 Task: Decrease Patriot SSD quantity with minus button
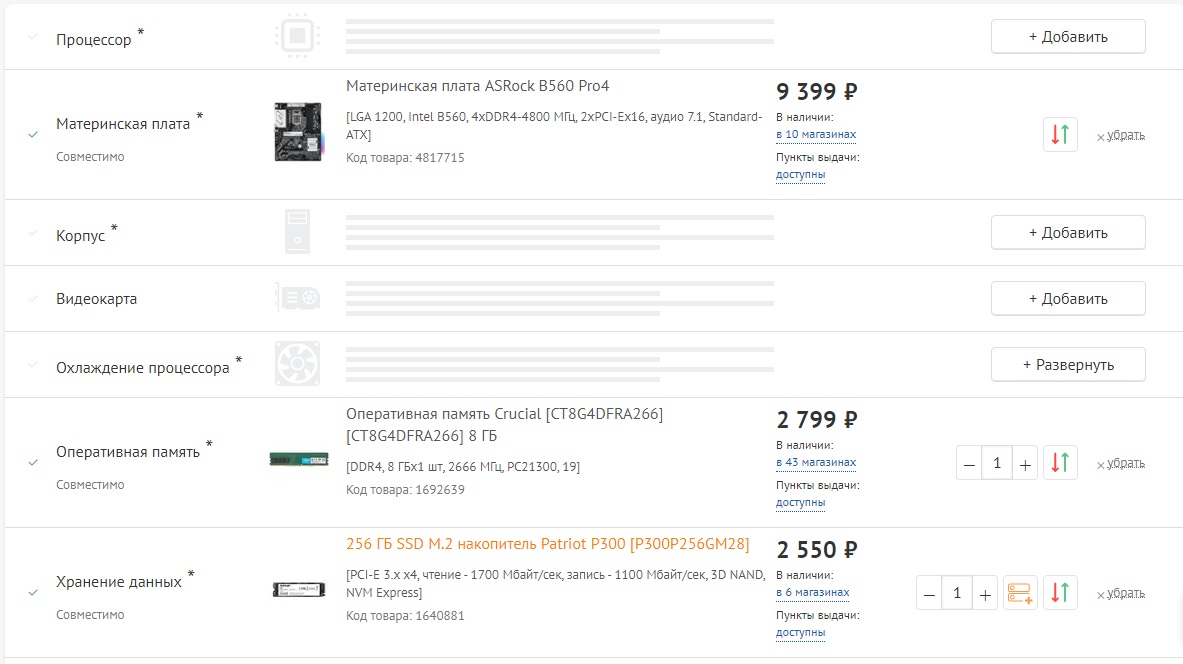click(930, 594)
